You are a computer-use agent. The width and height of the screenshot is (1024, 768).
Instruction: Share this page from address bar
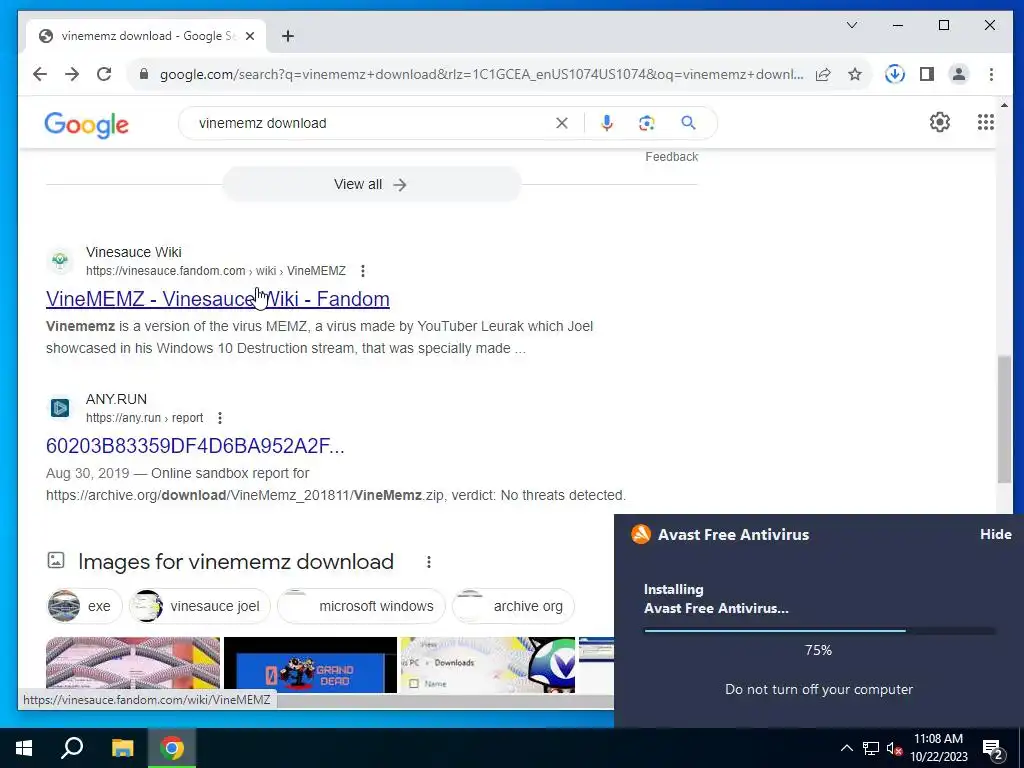[823, 74]
